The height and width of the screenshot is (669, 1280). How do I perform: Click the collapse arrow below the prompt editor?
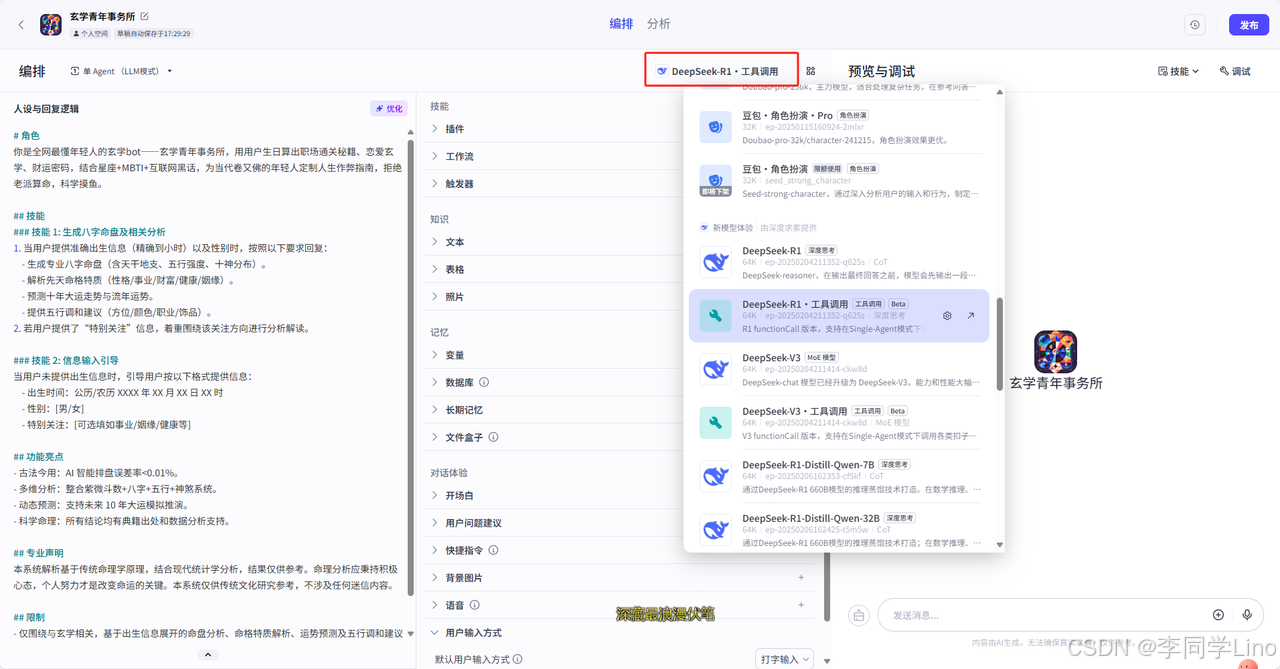[x=208, y=655]
